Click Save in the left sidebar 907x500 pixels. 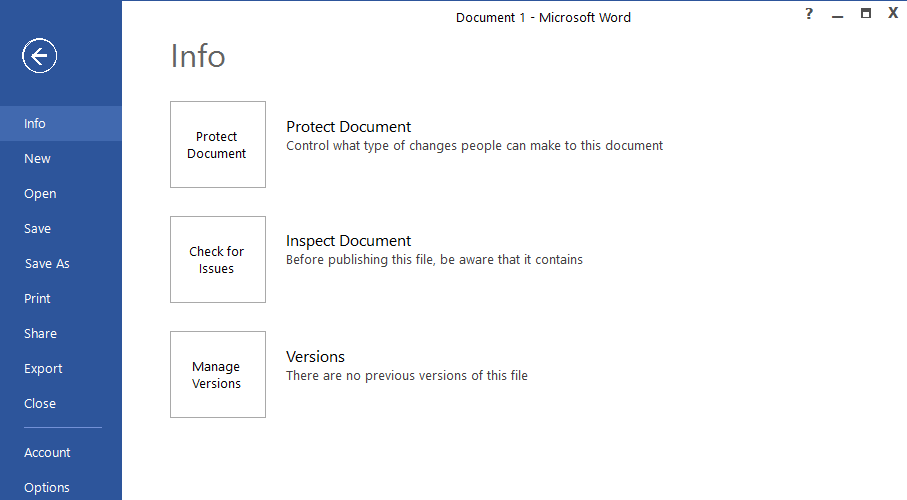pyautogui.click(x=37, y=229)
